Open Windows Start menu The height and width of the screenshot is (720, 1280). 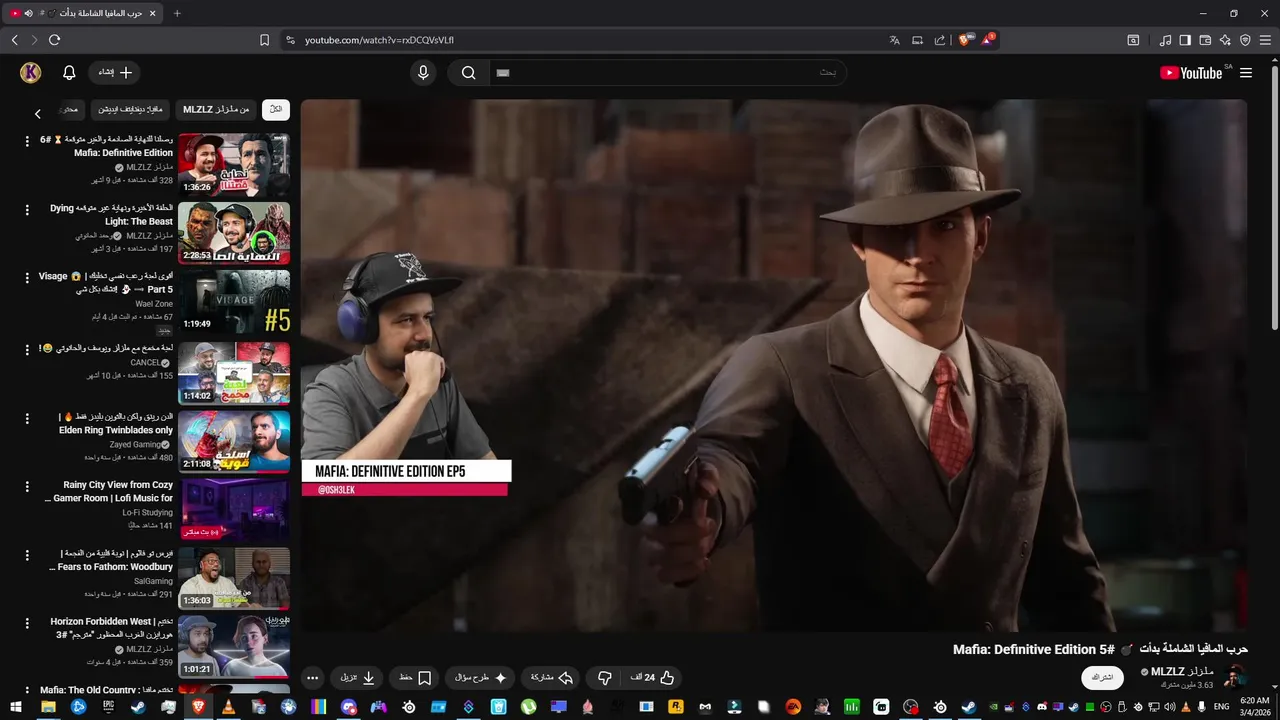pos(18,707)
